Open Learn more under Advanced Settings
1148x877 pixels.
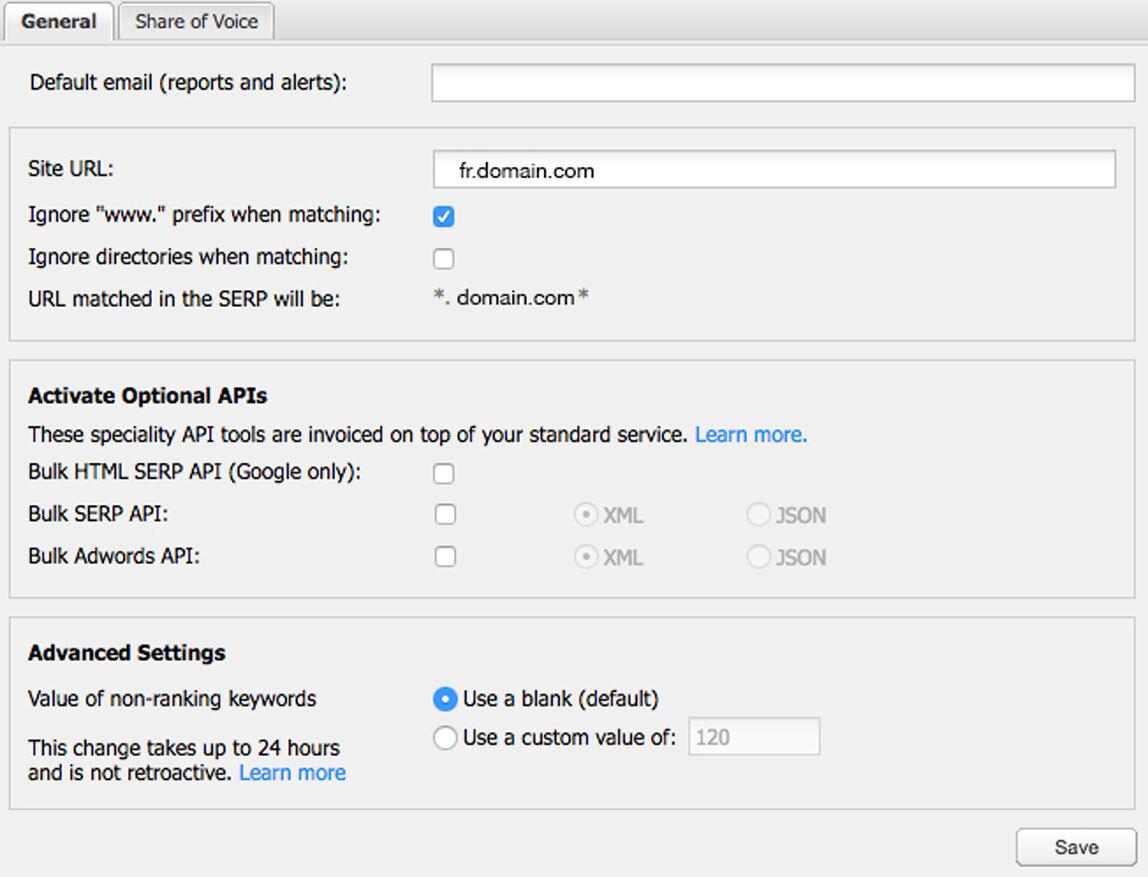(x=291, y=772)
